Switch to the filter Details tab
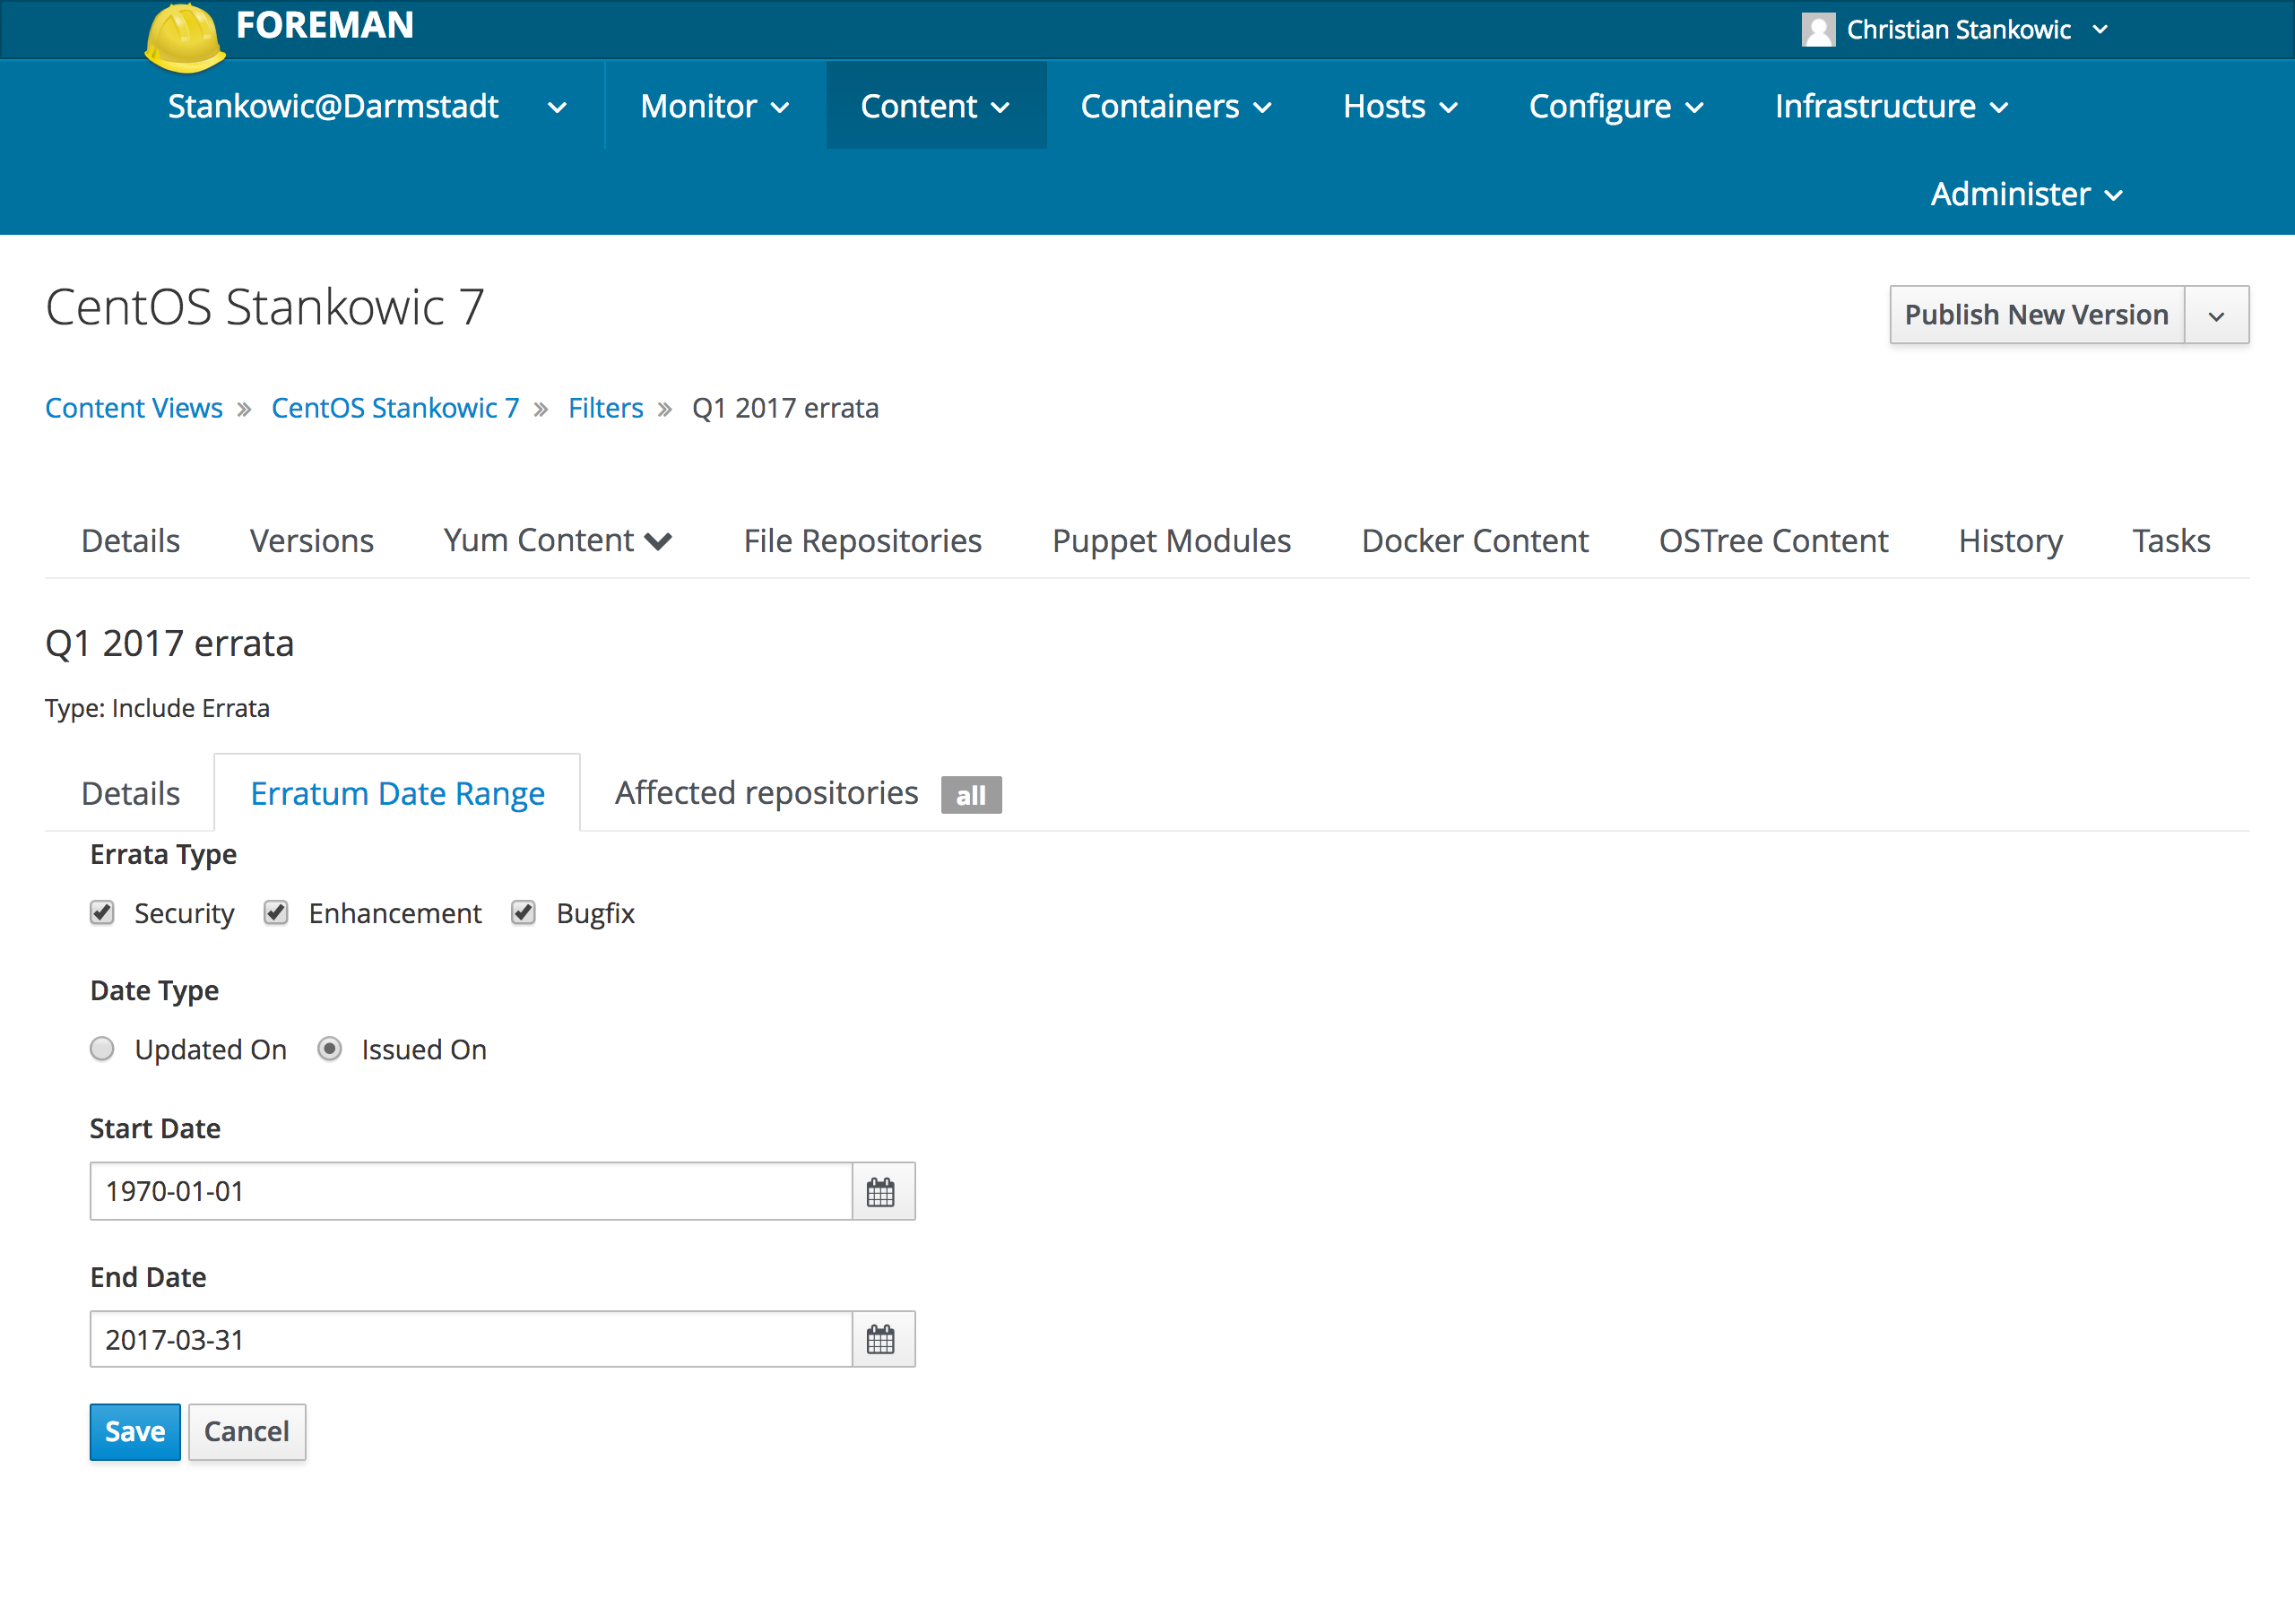The image size is (2295, 1624). 130,793
